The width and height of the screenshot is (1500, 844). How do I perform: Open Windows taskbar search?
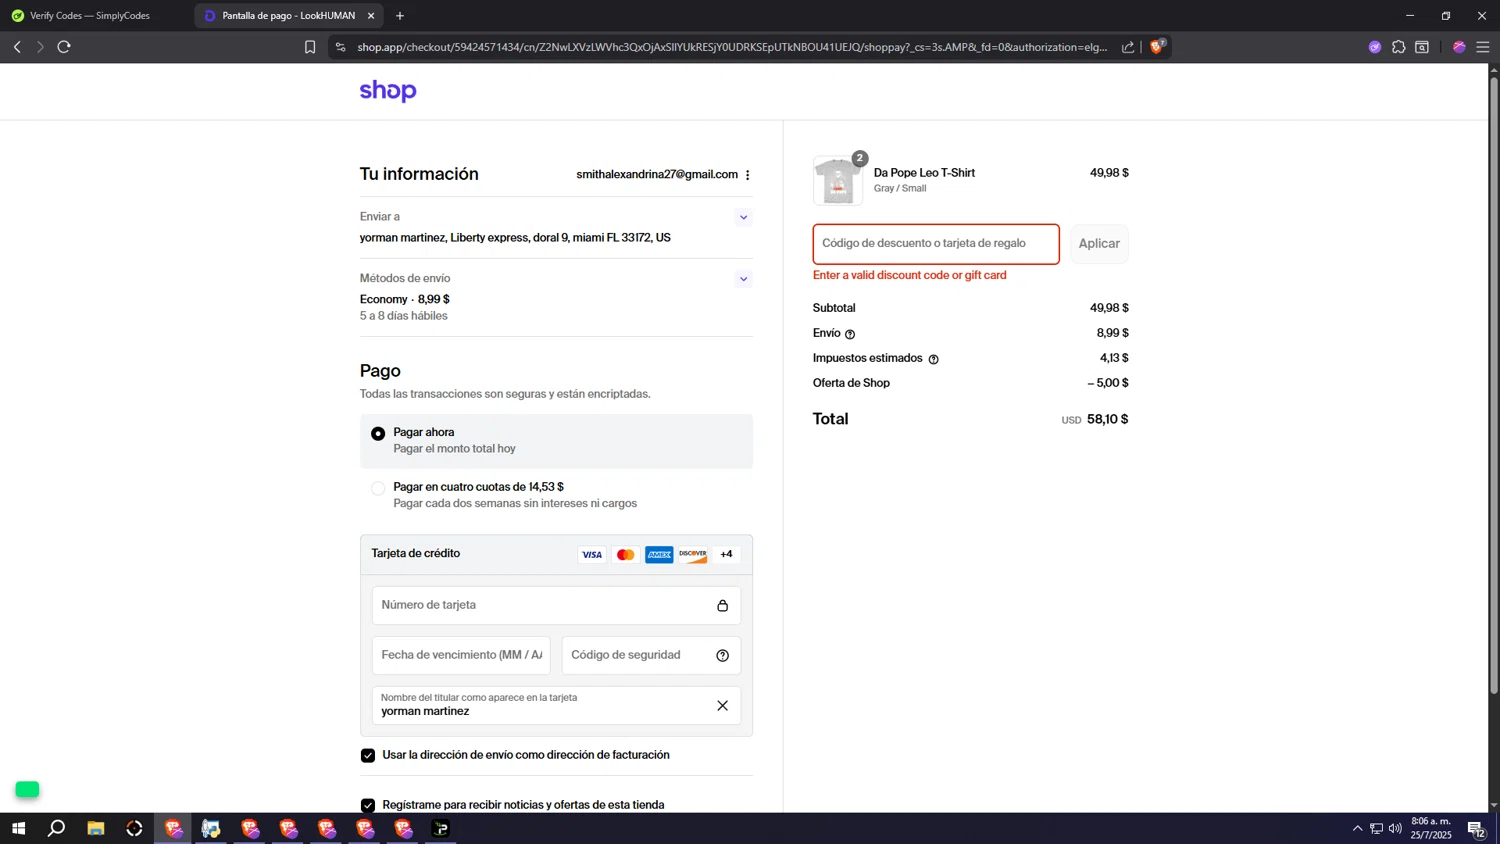pos(57,829)
